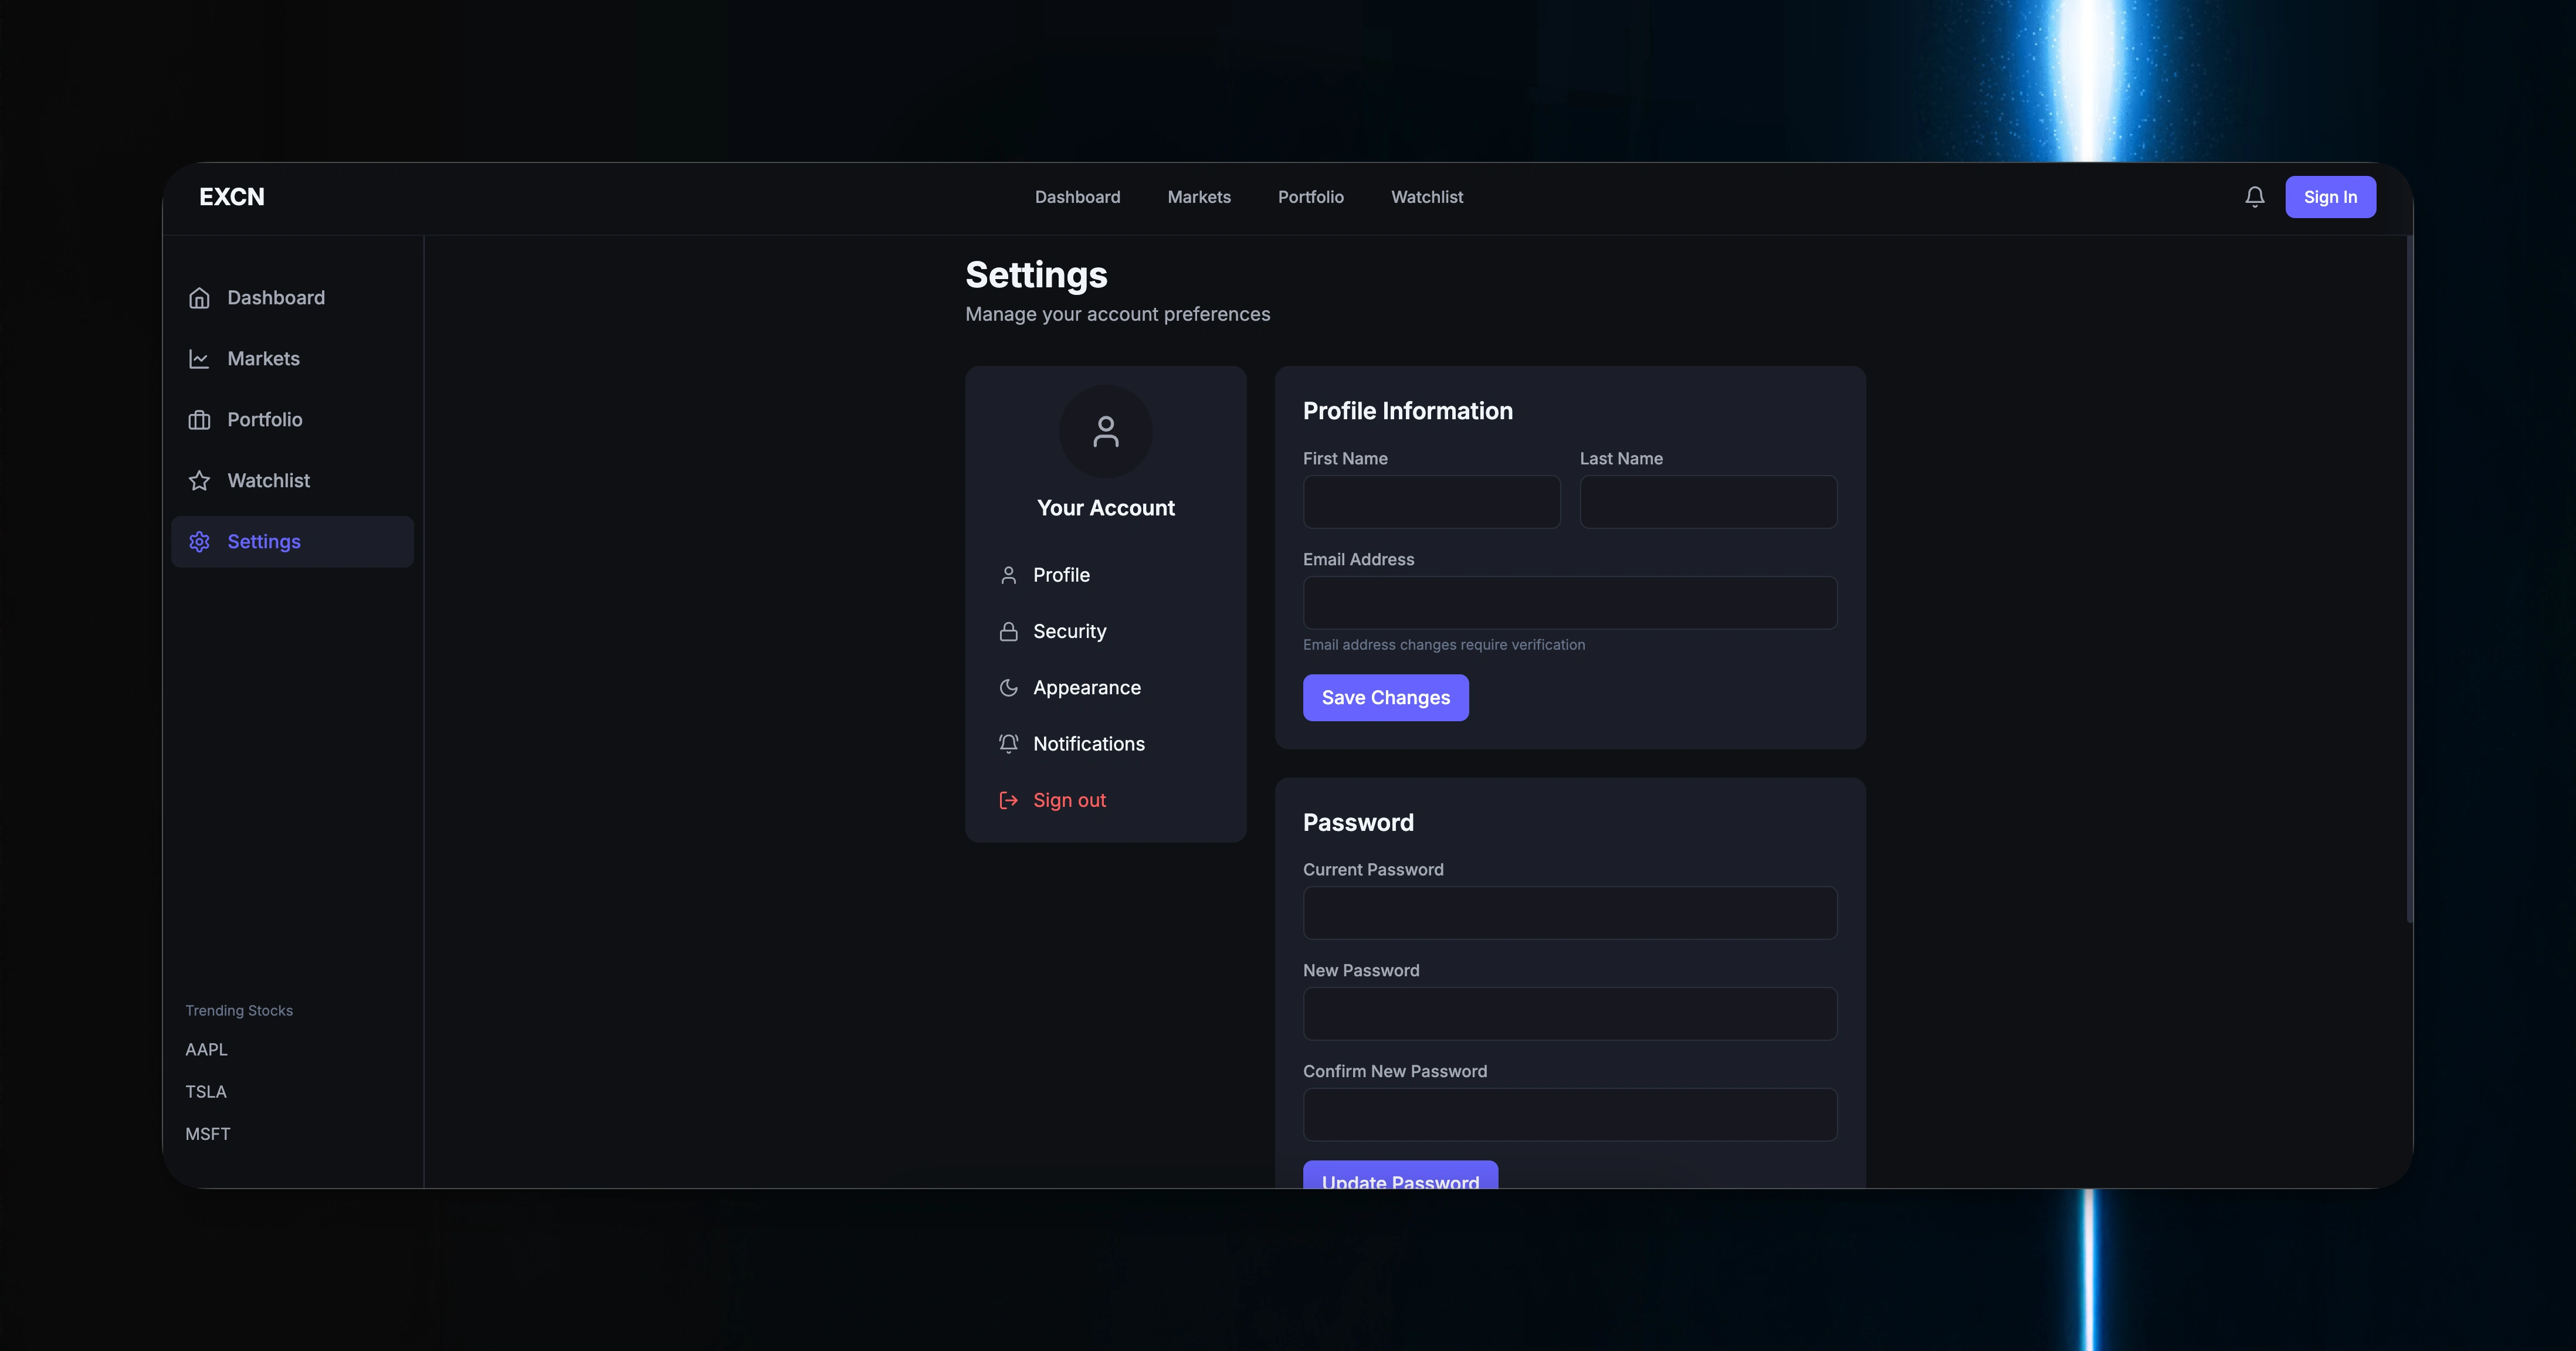Open Portfolio in the top navigation
The height and width of the screenshot is (1351, 2576).
tap(1310, 197)
